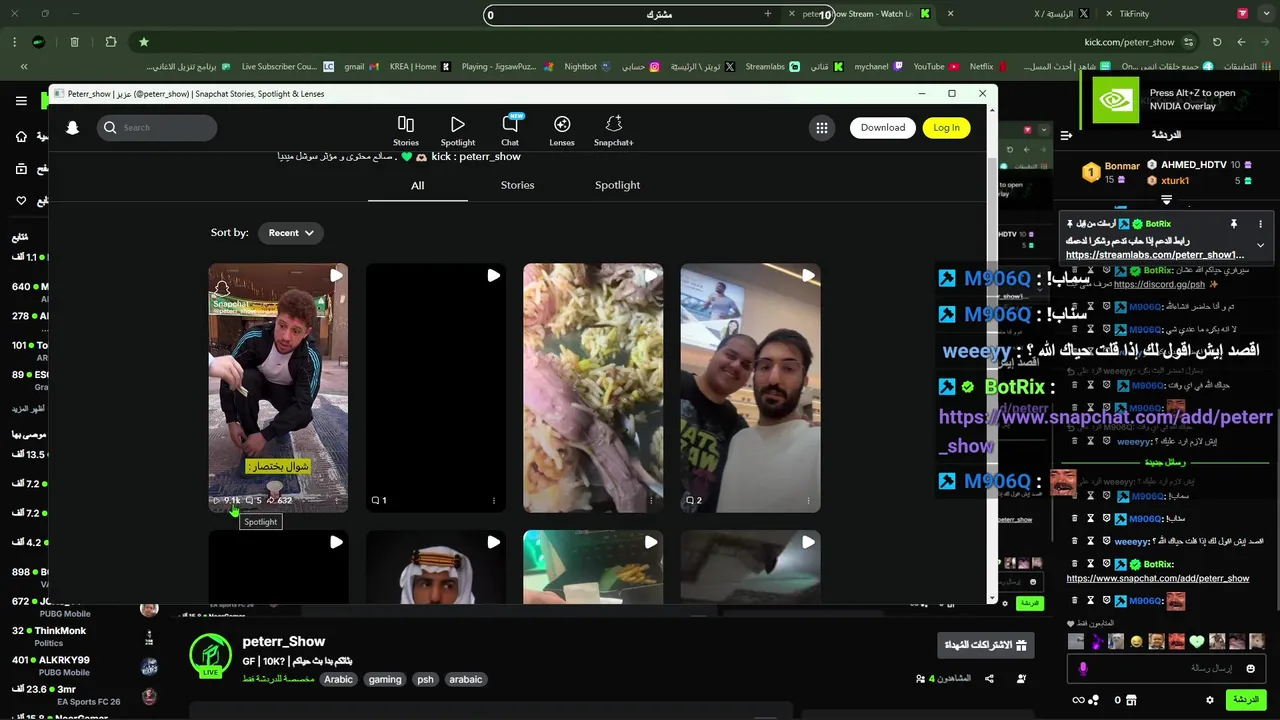Viewport: 1280px width, 720px height.
Task: Open the KREA | Home bookmark
Action: pos(419,67)
